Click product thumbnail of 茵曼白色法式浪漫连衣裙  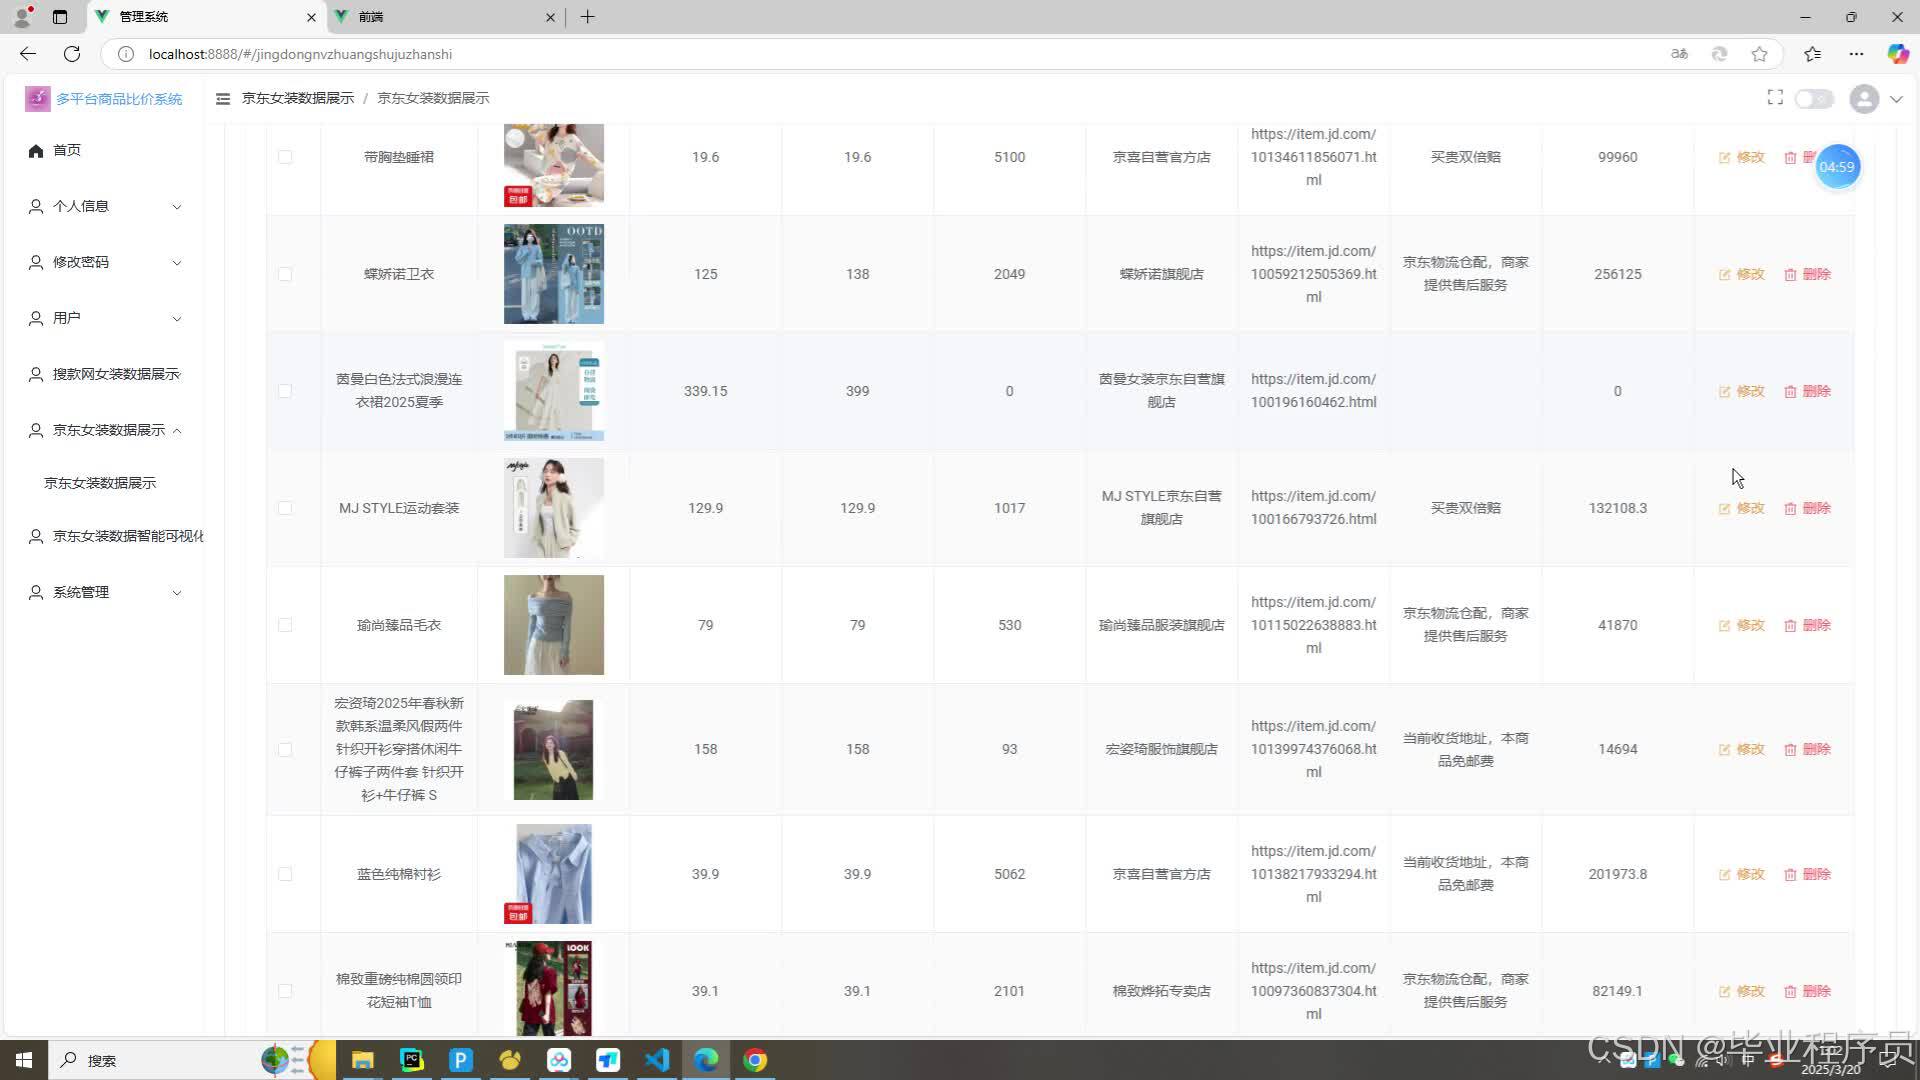pyautogui.click(x=553, y=391)
